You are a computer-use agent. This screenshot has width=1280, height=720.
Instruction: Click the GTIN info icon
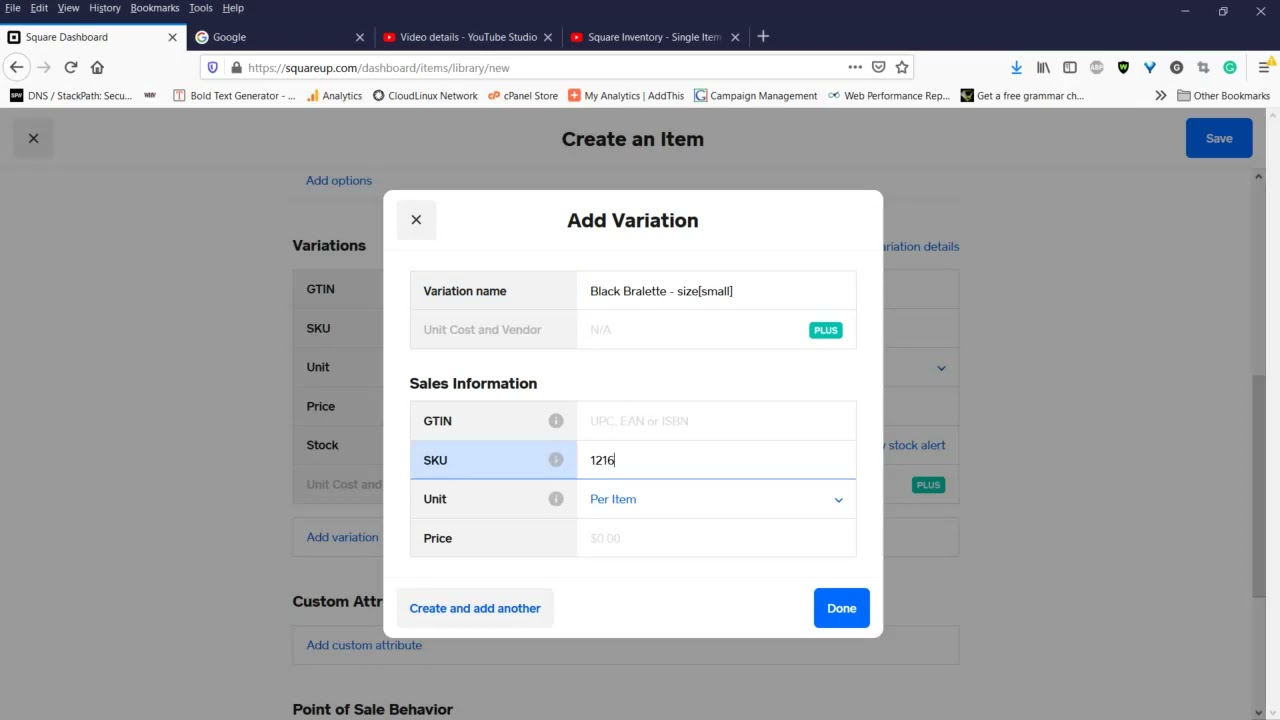coord(556,421)
